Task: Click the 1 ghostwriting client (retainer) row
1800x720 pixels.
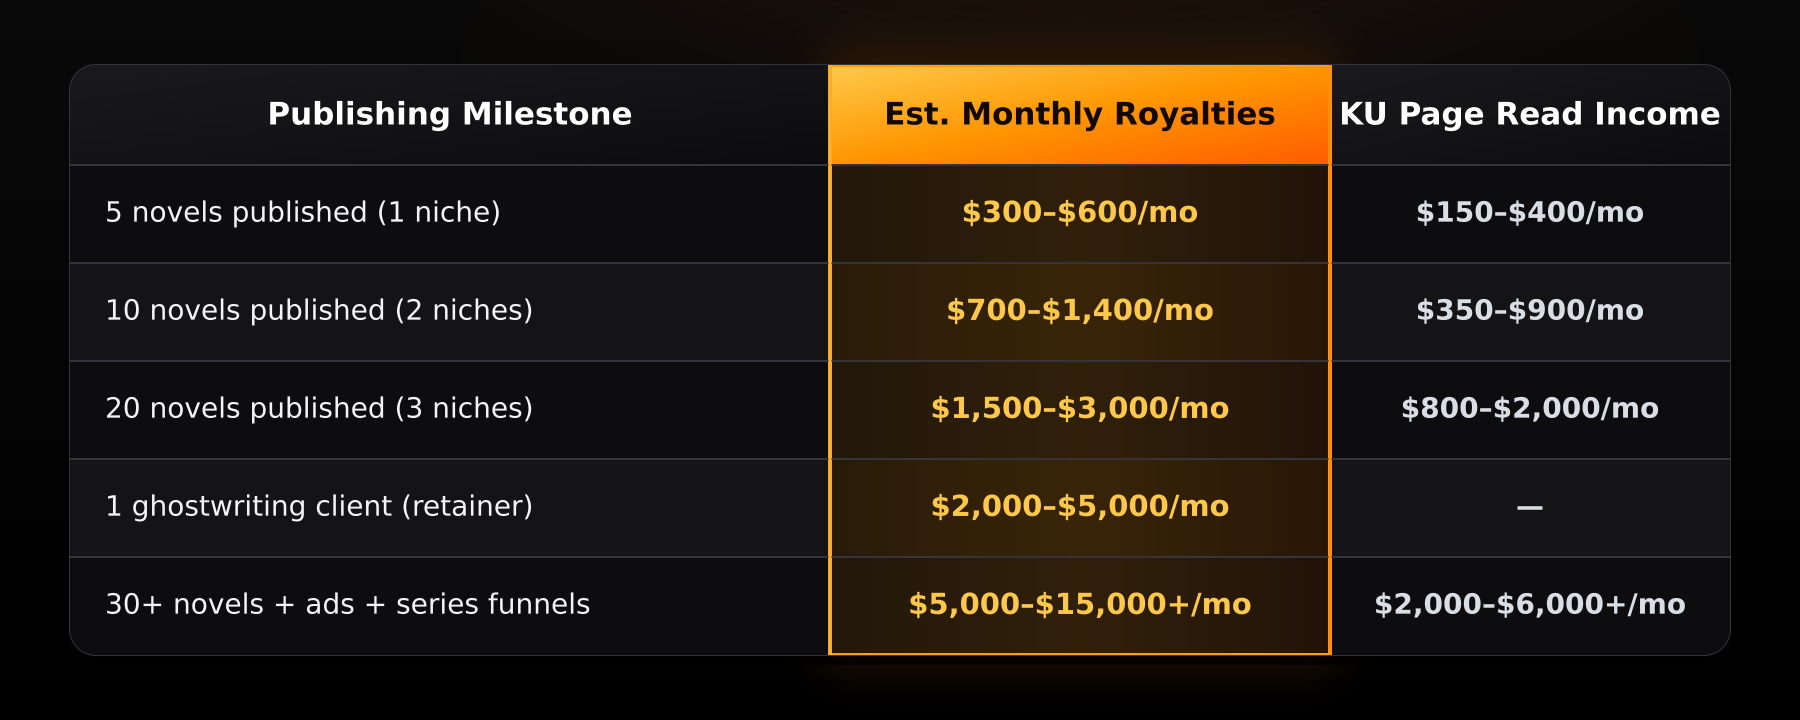Action: tap(900, 508)
